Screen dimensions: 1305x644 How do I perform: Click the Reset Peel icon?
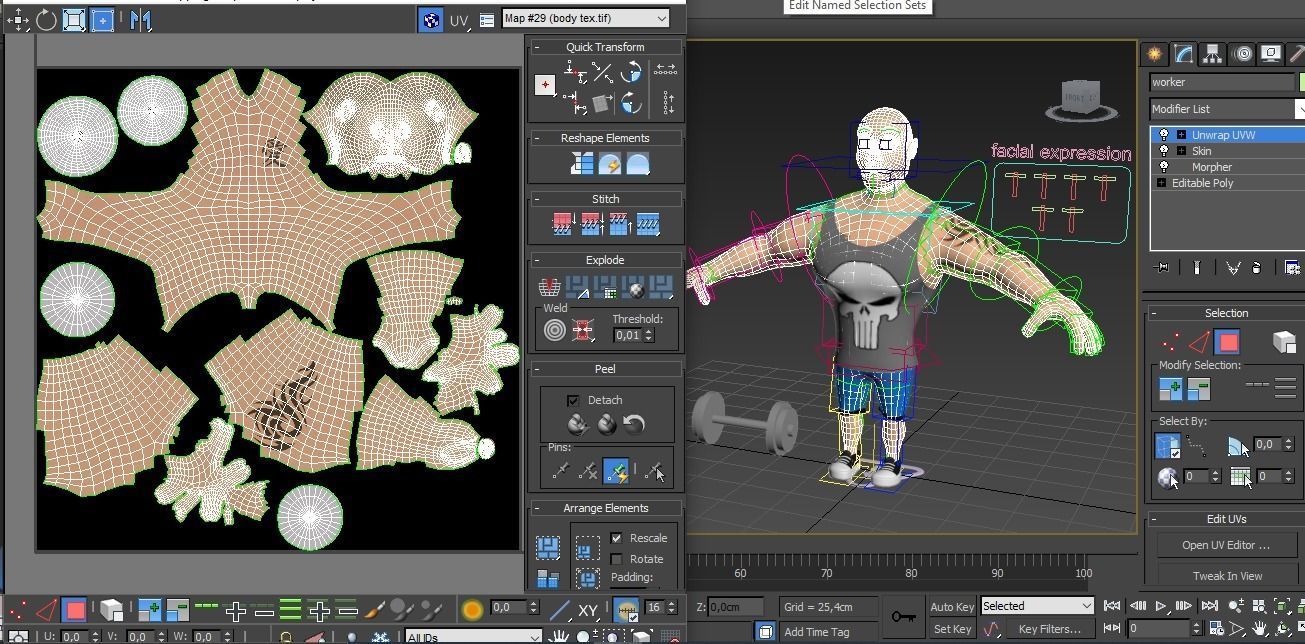634,424
